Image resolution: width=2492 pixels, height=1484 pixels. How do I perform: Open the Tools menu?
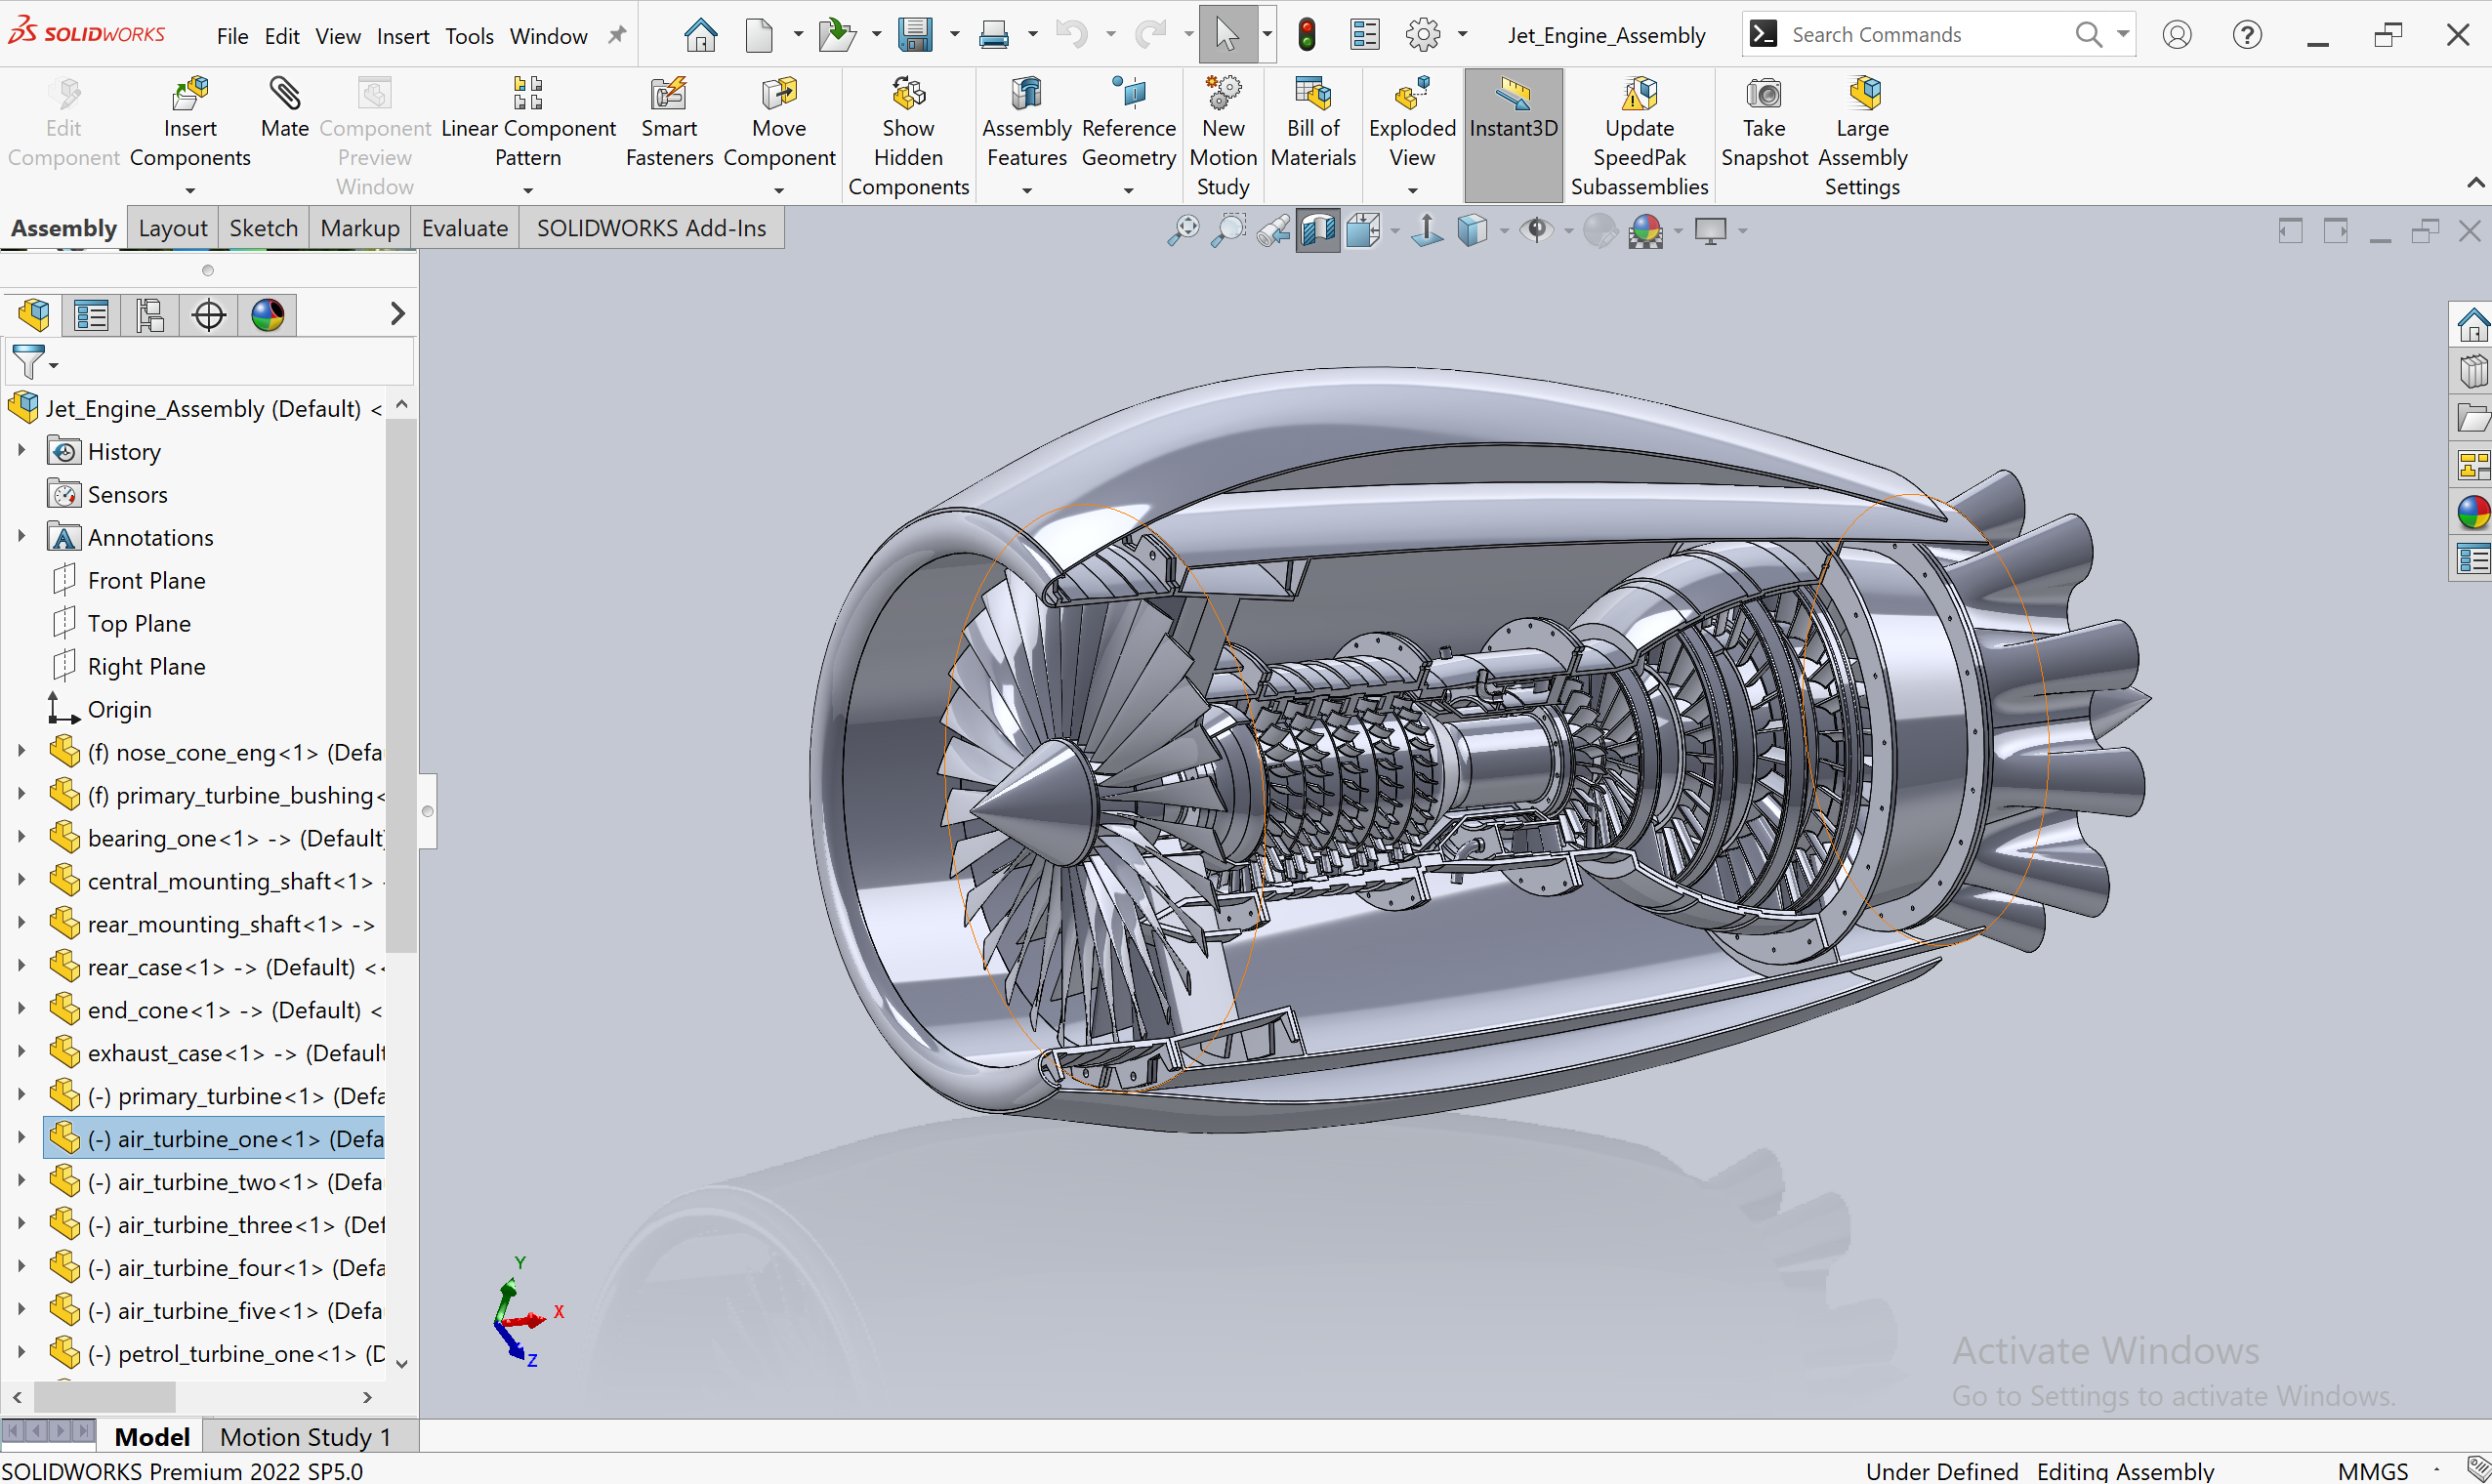(x=469, y=36)
